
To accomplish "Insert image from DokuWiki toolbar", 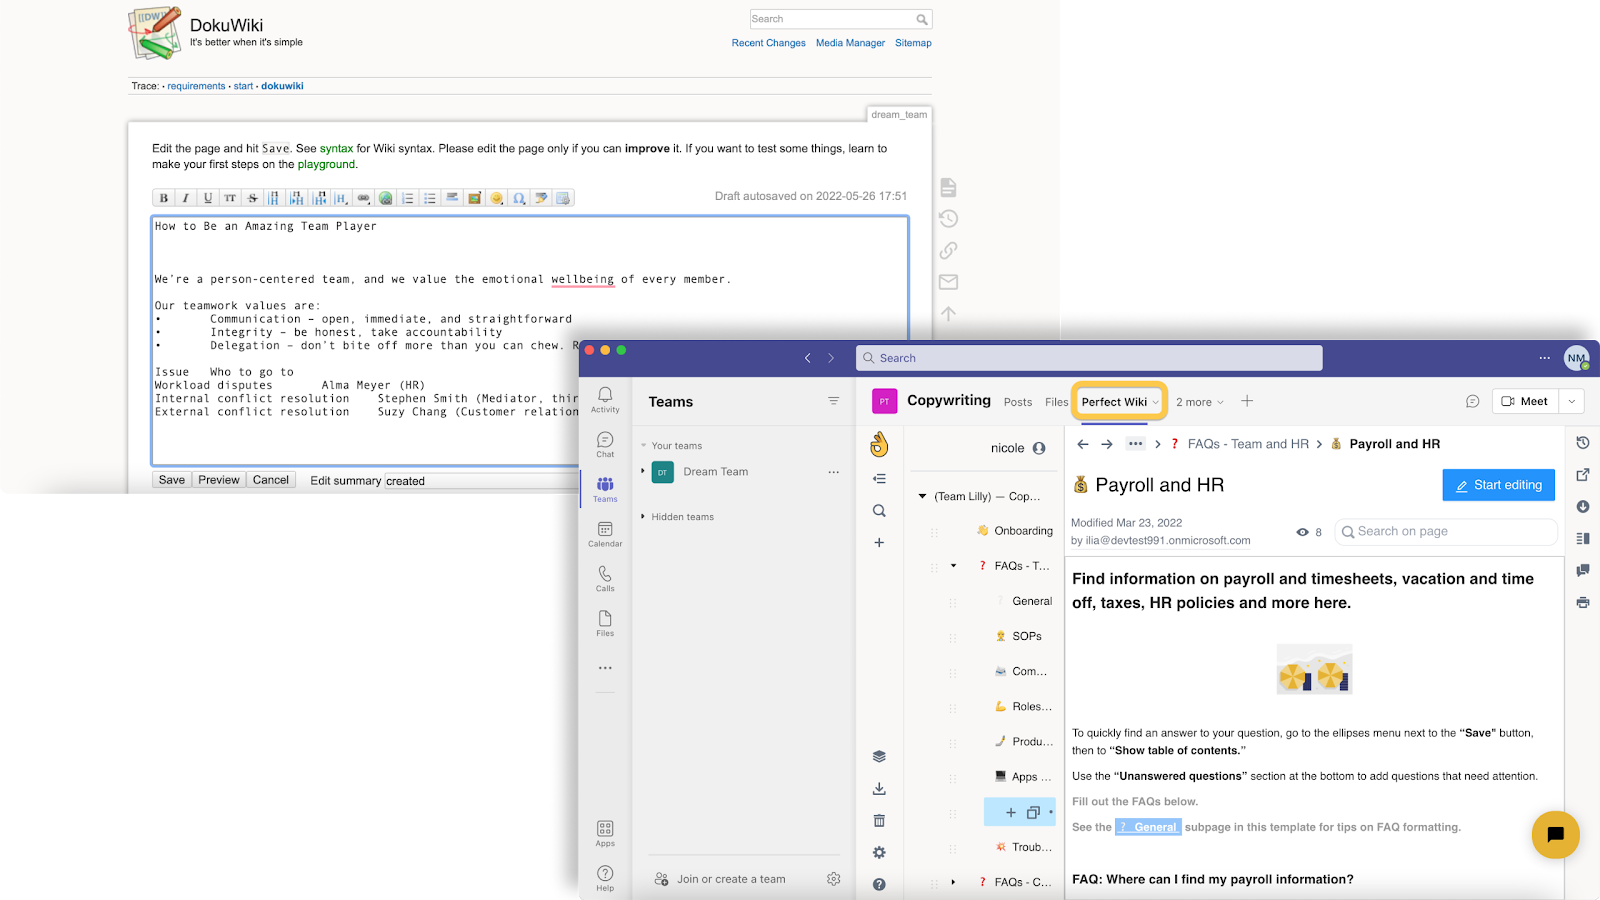I will (x=474, y=198).
